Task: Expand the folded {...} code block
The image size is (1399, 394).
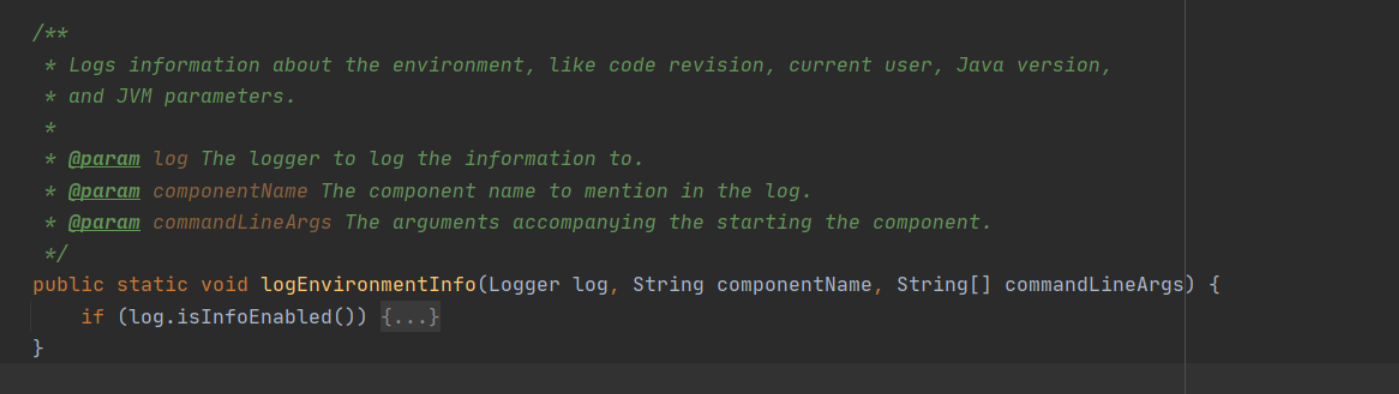Action: [x=410, y=317]
